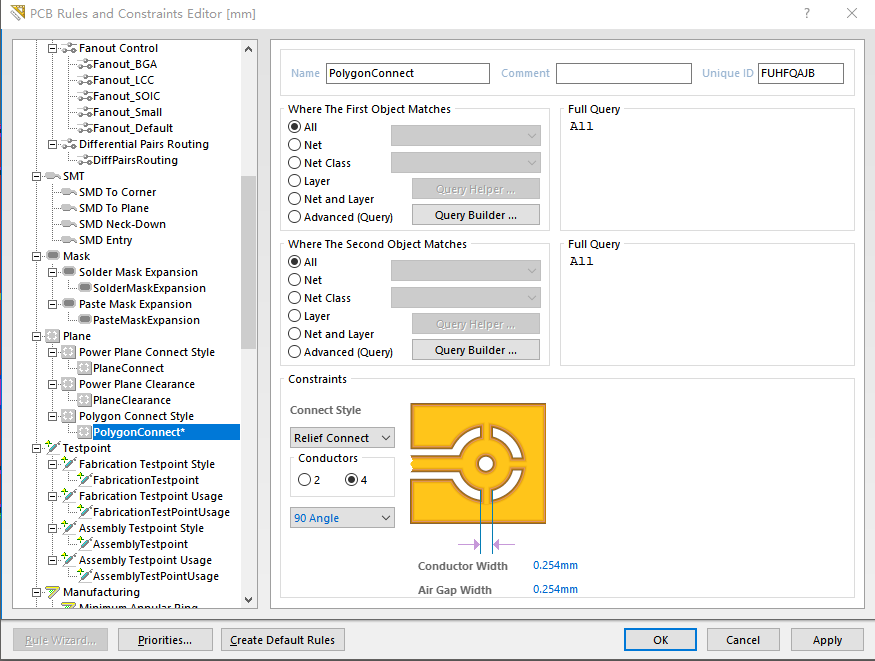Select the PlaneConnect rule in tree
This screenshot has width=875, height=661.
128,368
